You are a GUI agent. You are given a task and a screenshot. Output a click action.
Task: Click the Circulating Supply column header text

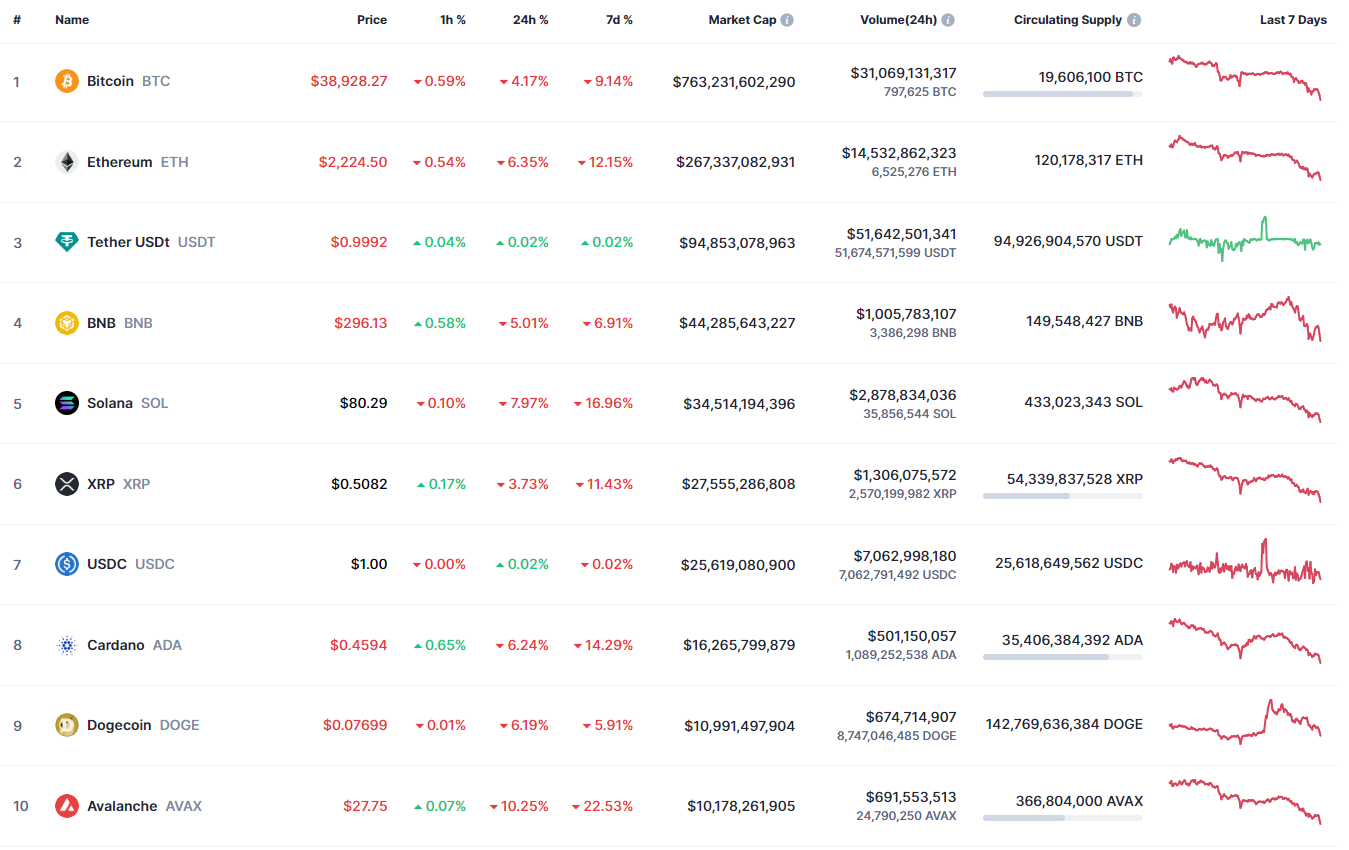pos(1068,20)
